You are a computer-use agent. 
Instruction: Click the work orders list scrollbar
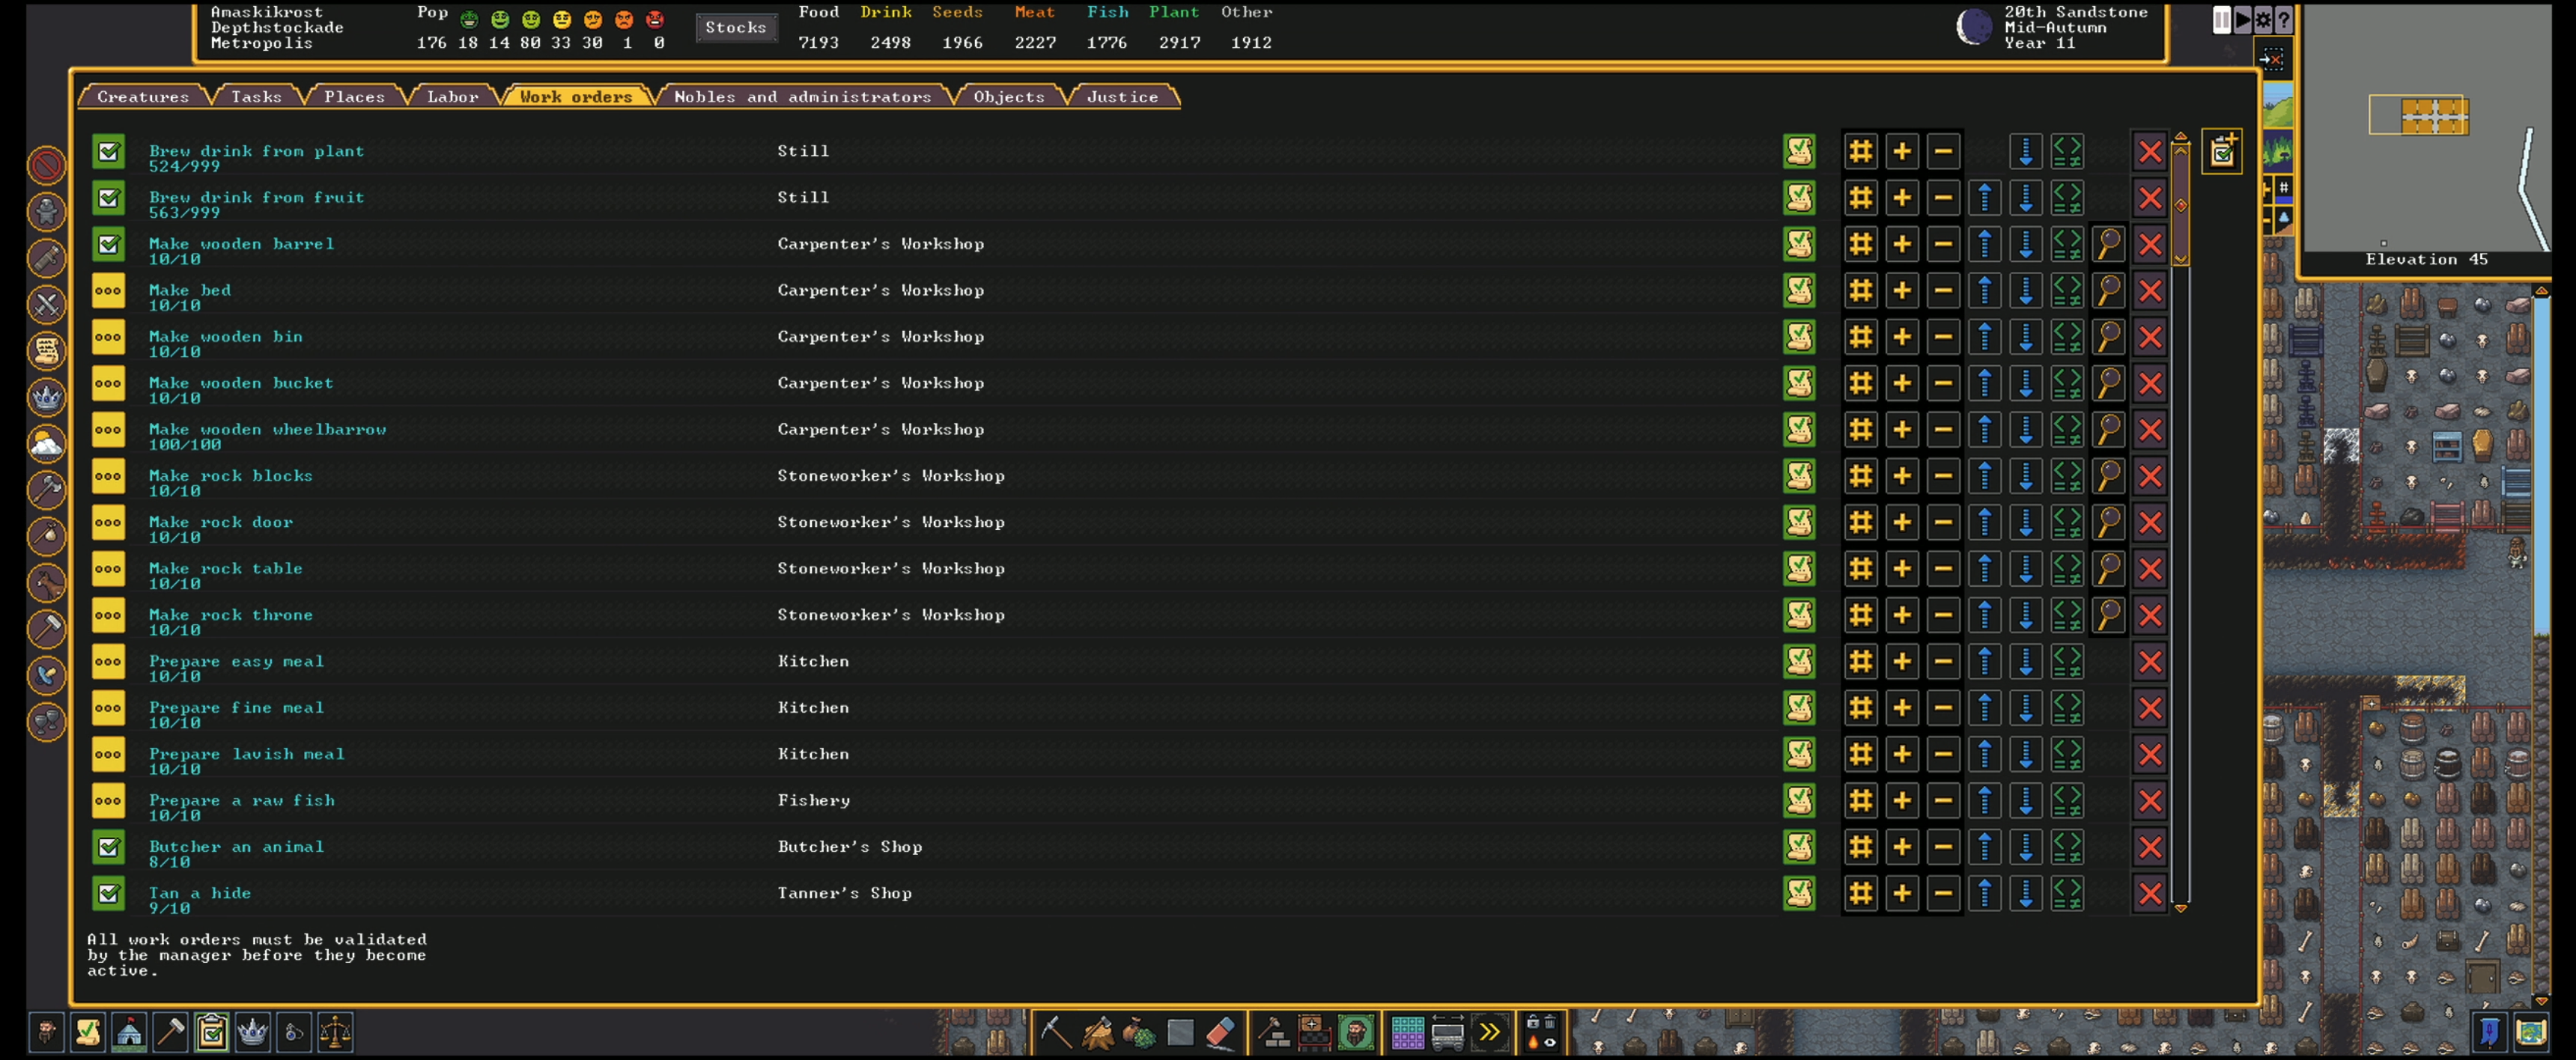(x=2181, y=205)
